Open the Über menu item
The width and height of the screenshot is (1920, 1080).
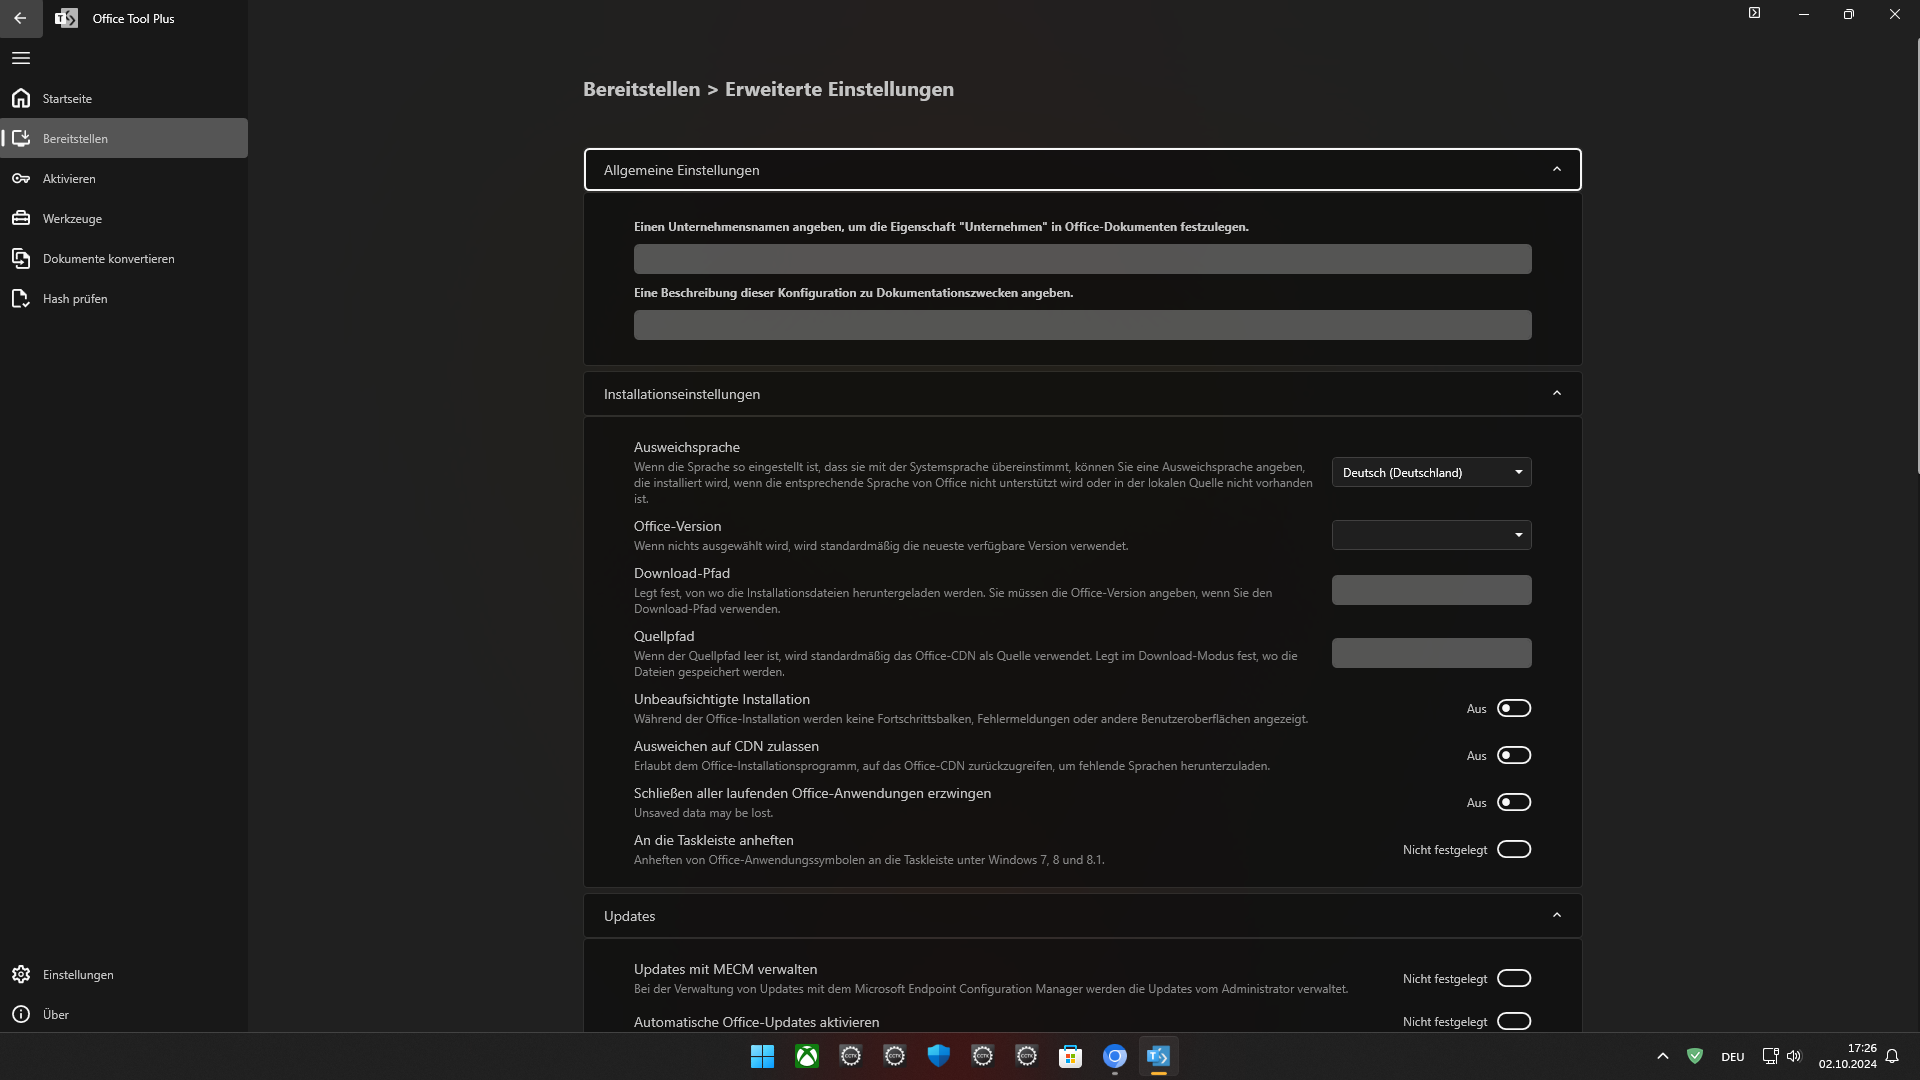(56, 1014)
